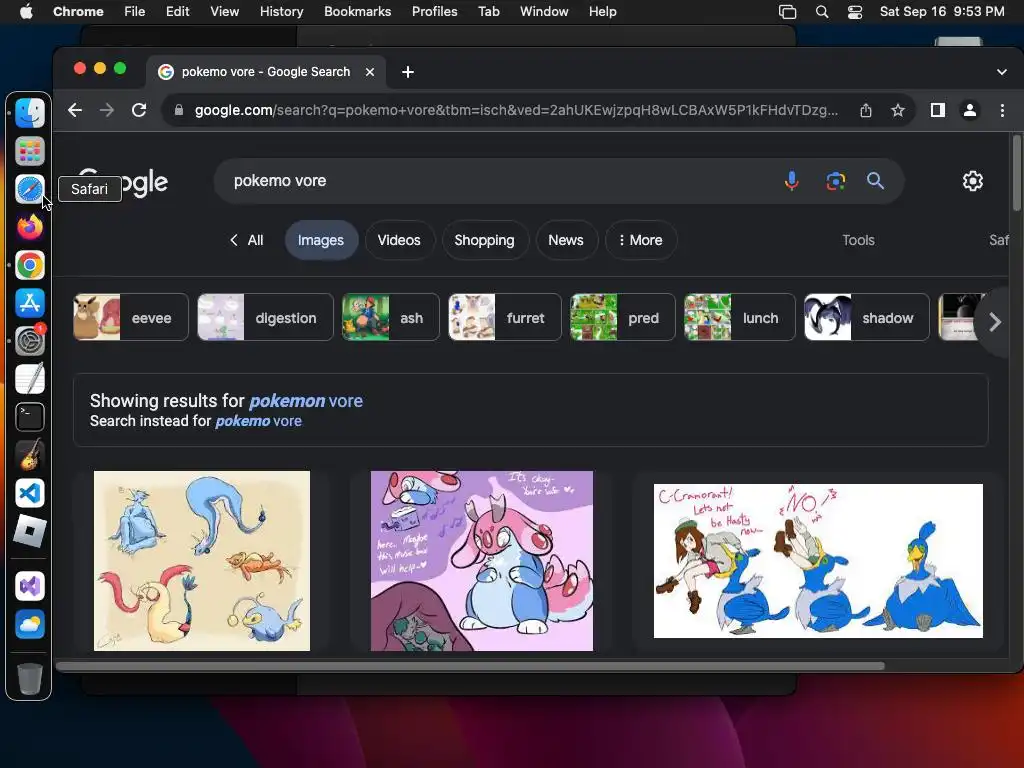The image size is (1024, 768).
Task: Open Roblox Studio from the Dock
Action: point(29,531)
